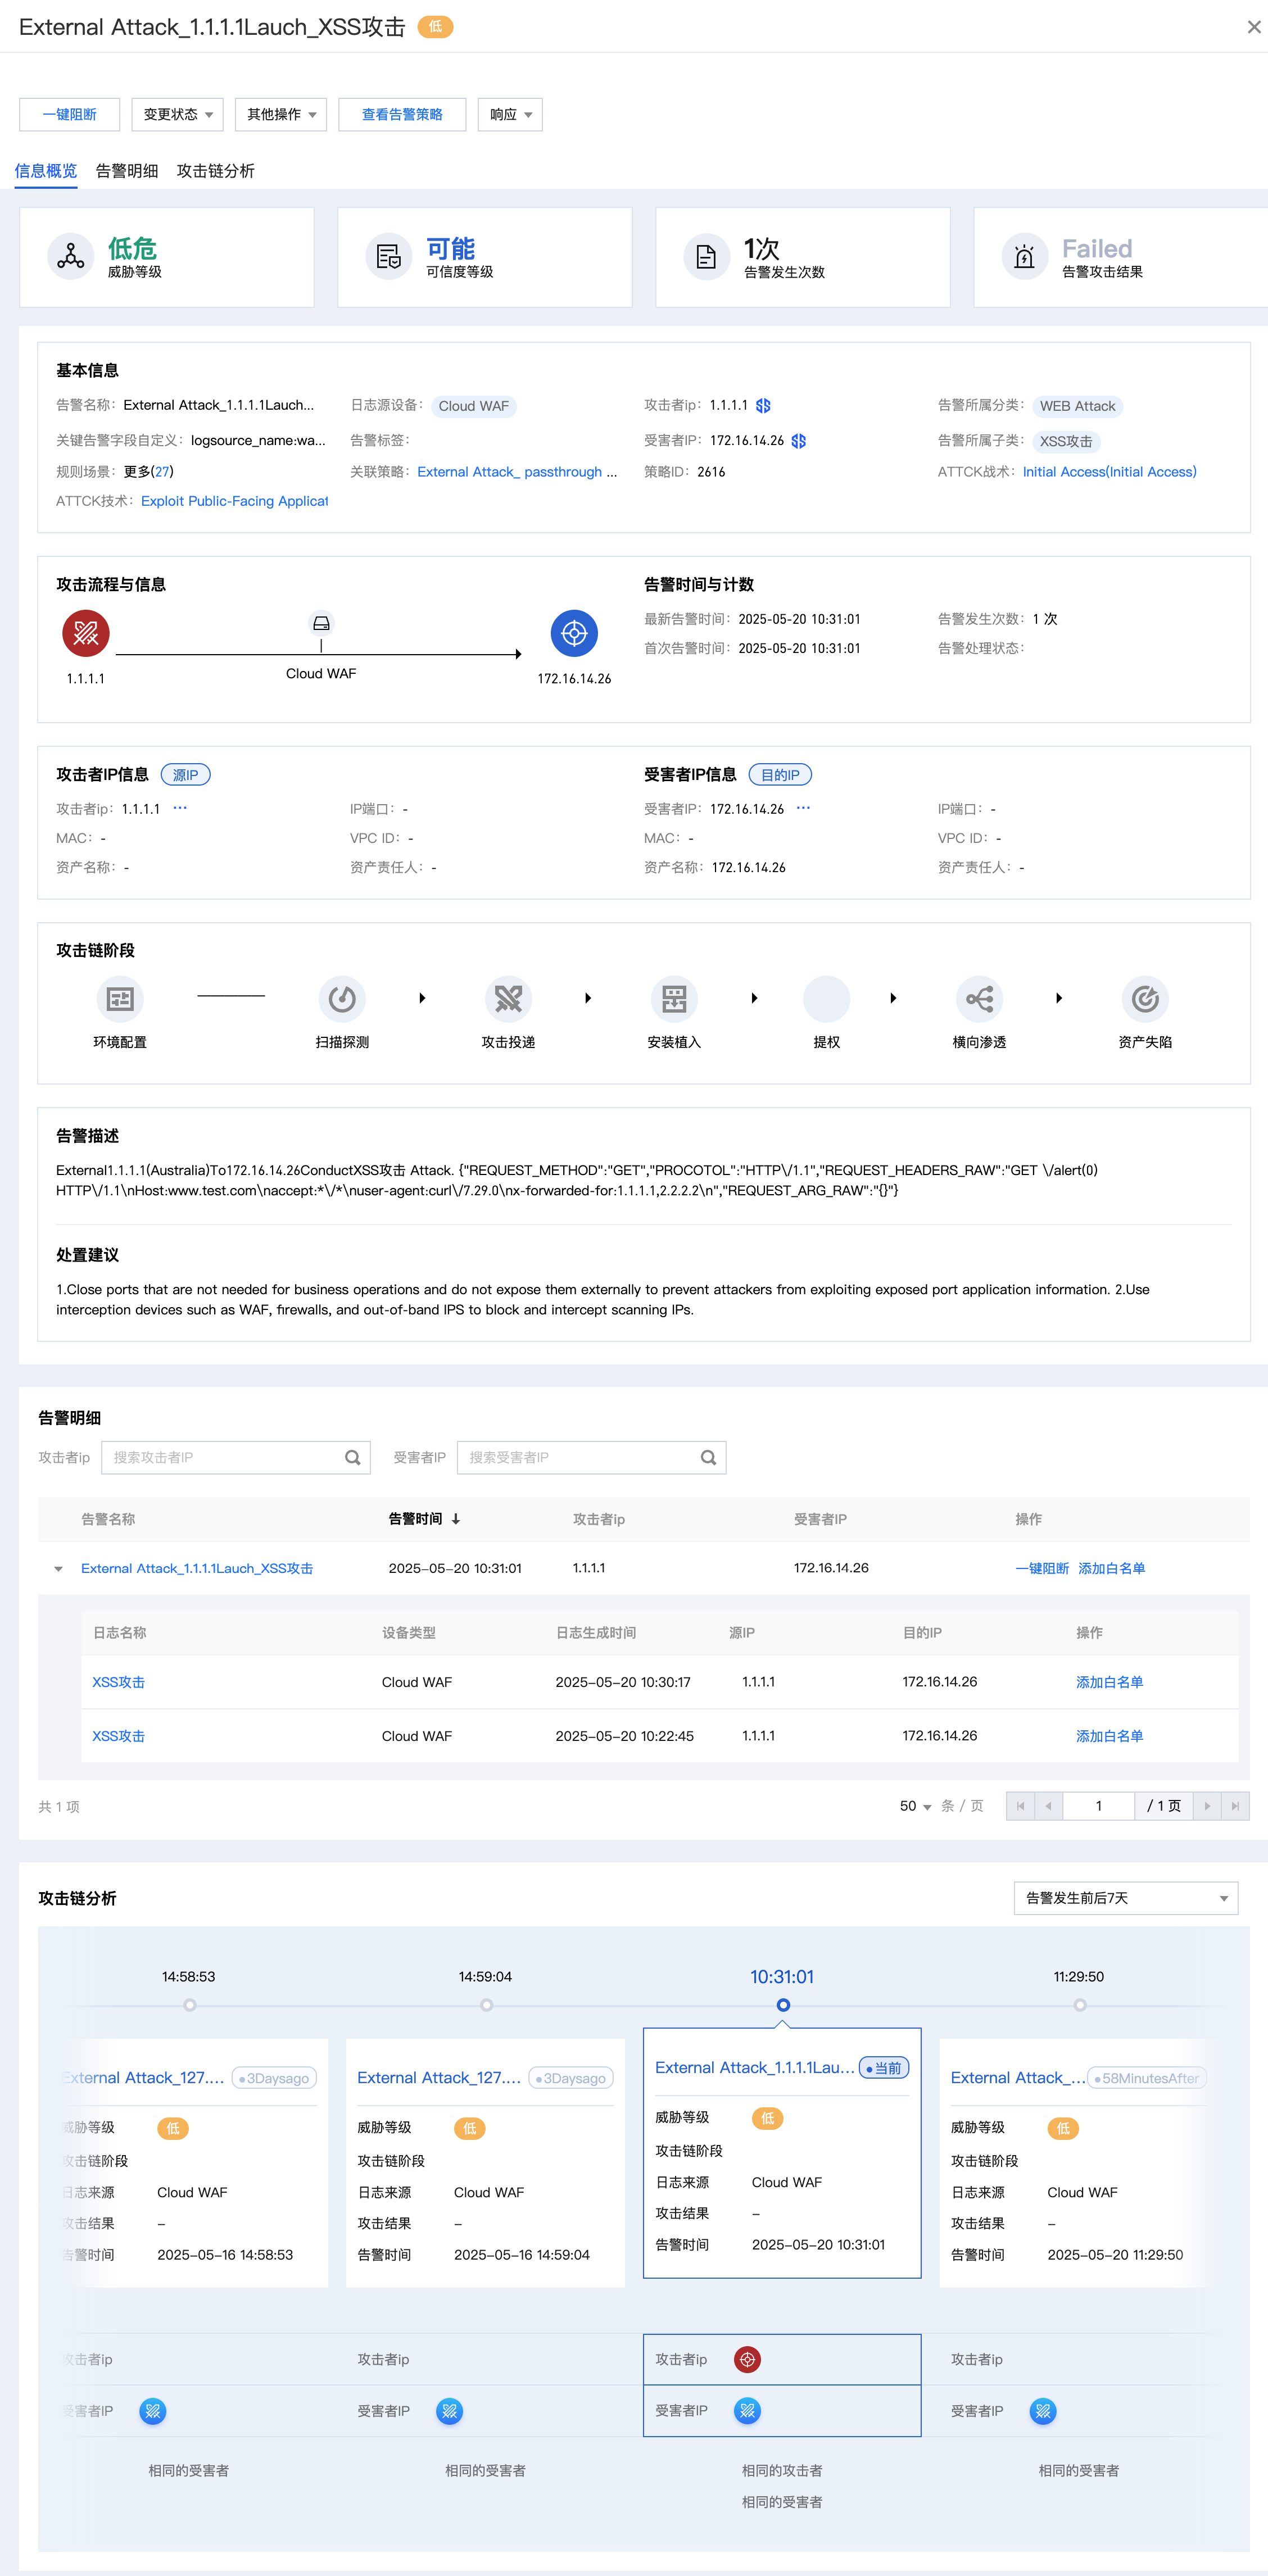The width and height of the screenshot is (1268, 2576).
Task: Switch to the 攻击链分析 tab
Action: point(216,171)
